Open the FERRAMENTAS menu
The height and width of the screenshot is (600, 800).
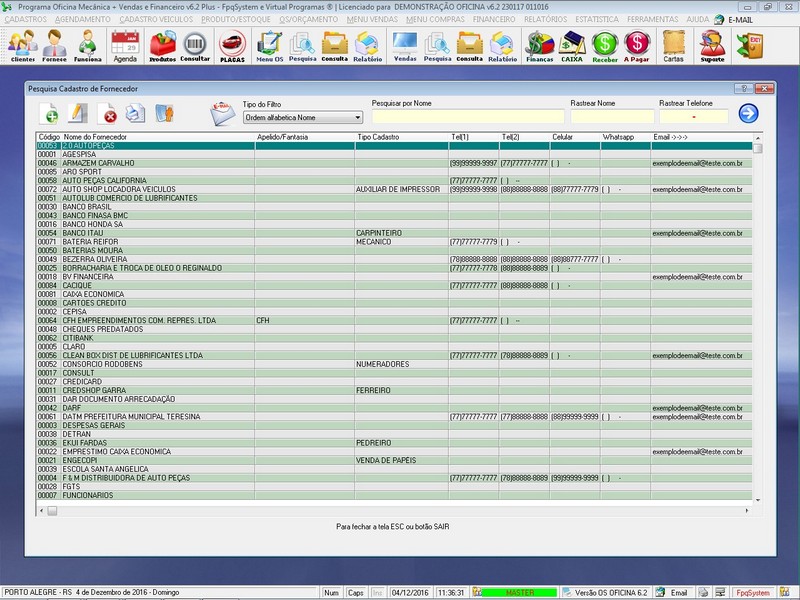click(653, 19)
